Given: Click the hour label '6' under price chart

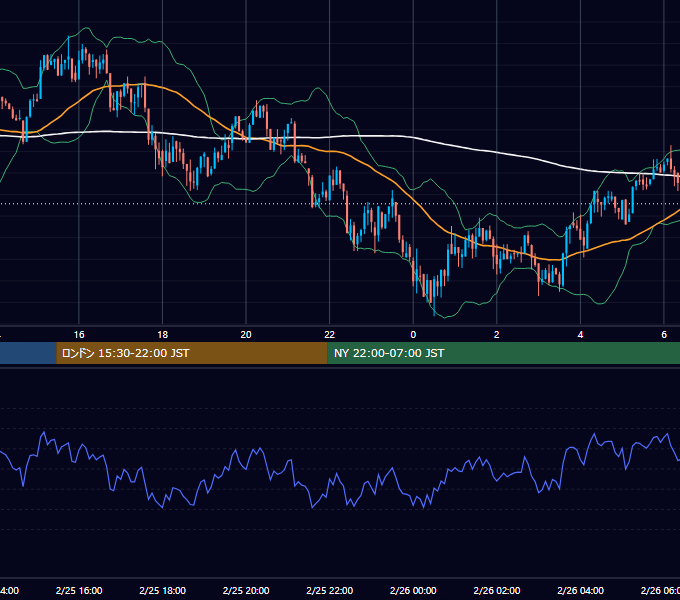Looking at the screenshot, I should [664, 335].
